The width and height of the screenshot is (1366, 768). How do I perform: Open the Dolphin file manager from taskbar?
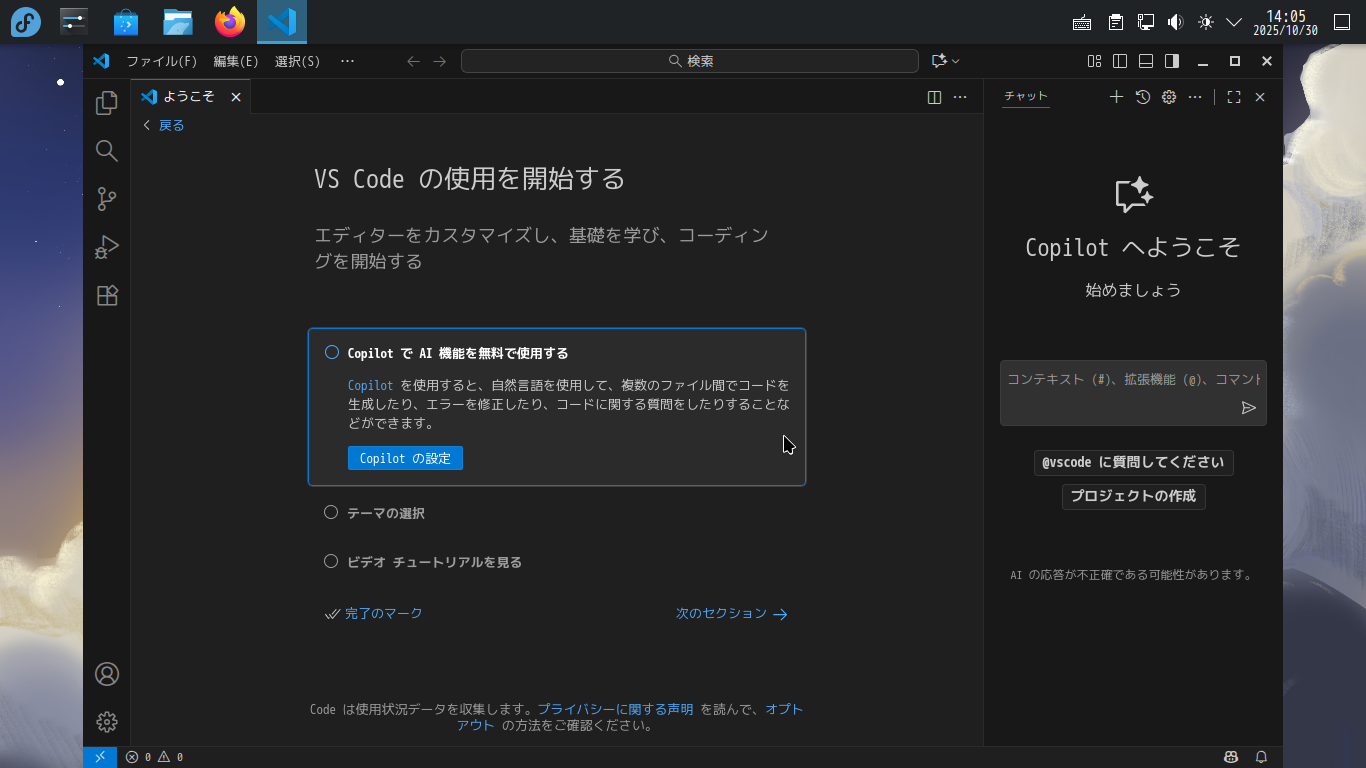178,22
